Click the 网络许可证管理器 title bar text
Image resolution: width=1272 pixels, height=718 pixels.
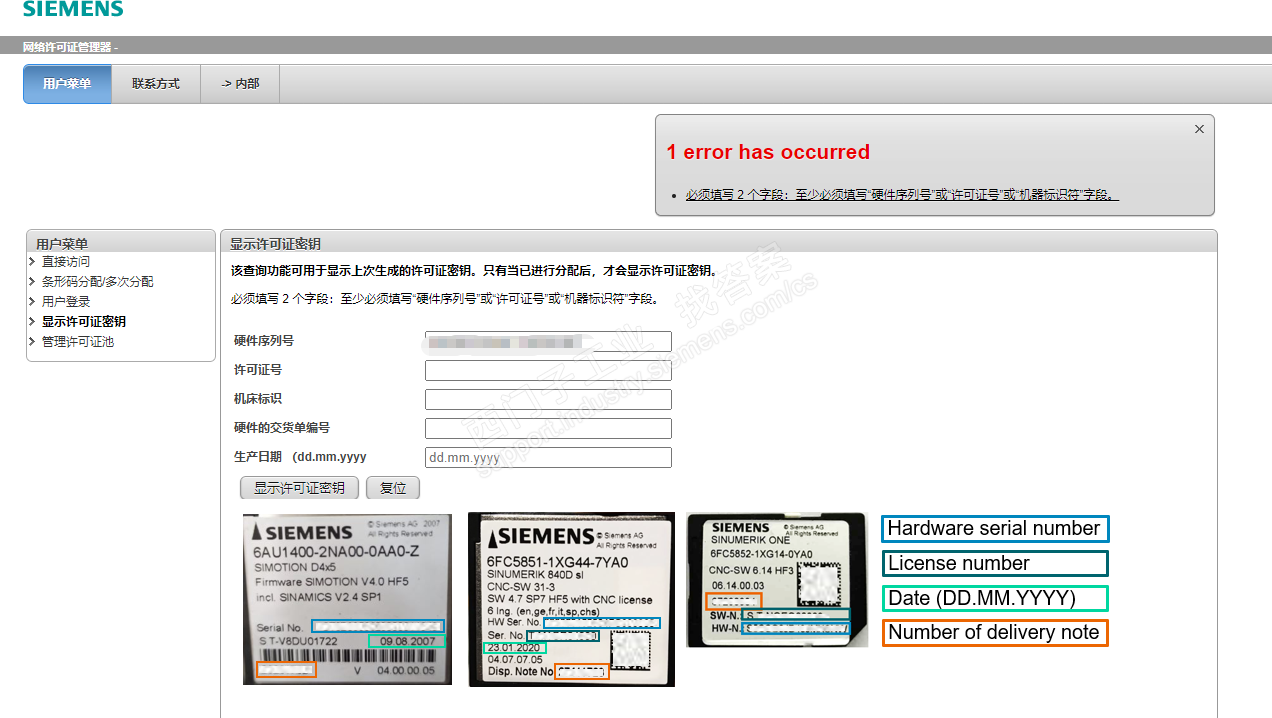coord(70,46)
